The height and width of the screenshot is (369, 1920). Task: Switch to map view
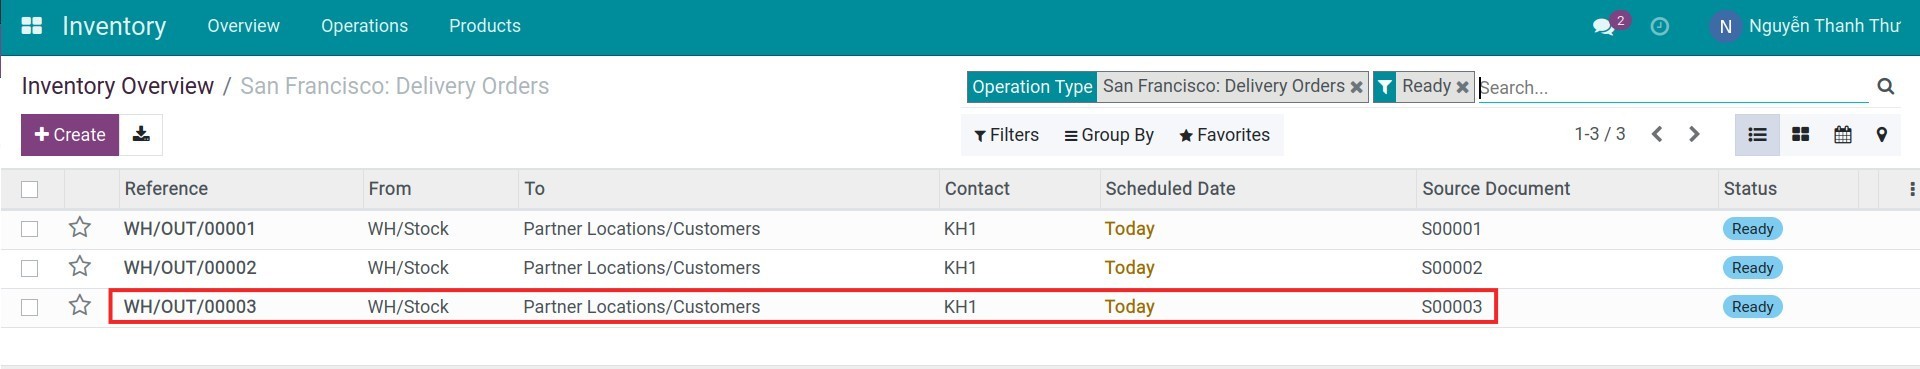coord(1881,134)
